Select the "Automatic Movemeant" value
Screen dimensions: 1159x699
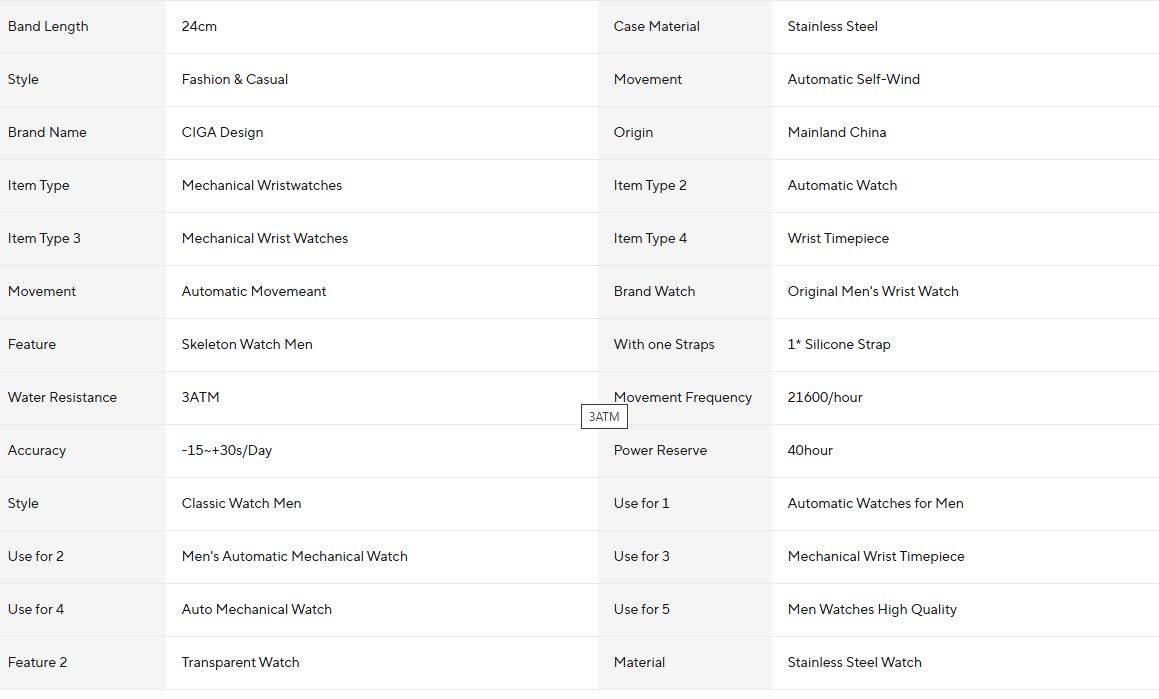point(254,292)
